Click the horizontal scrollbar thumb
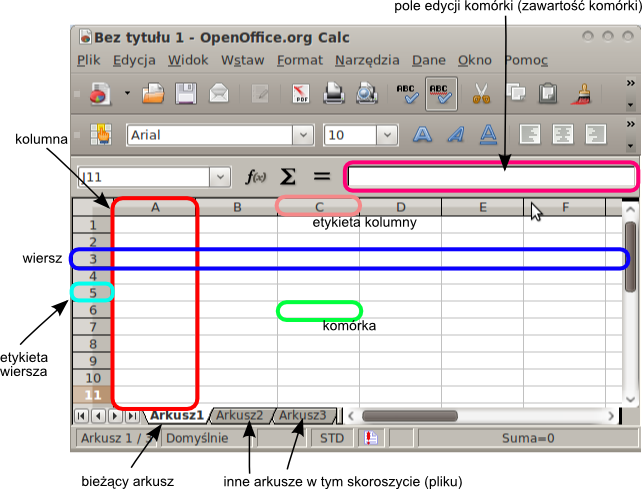The image size is (642, 489). [410, 416]
